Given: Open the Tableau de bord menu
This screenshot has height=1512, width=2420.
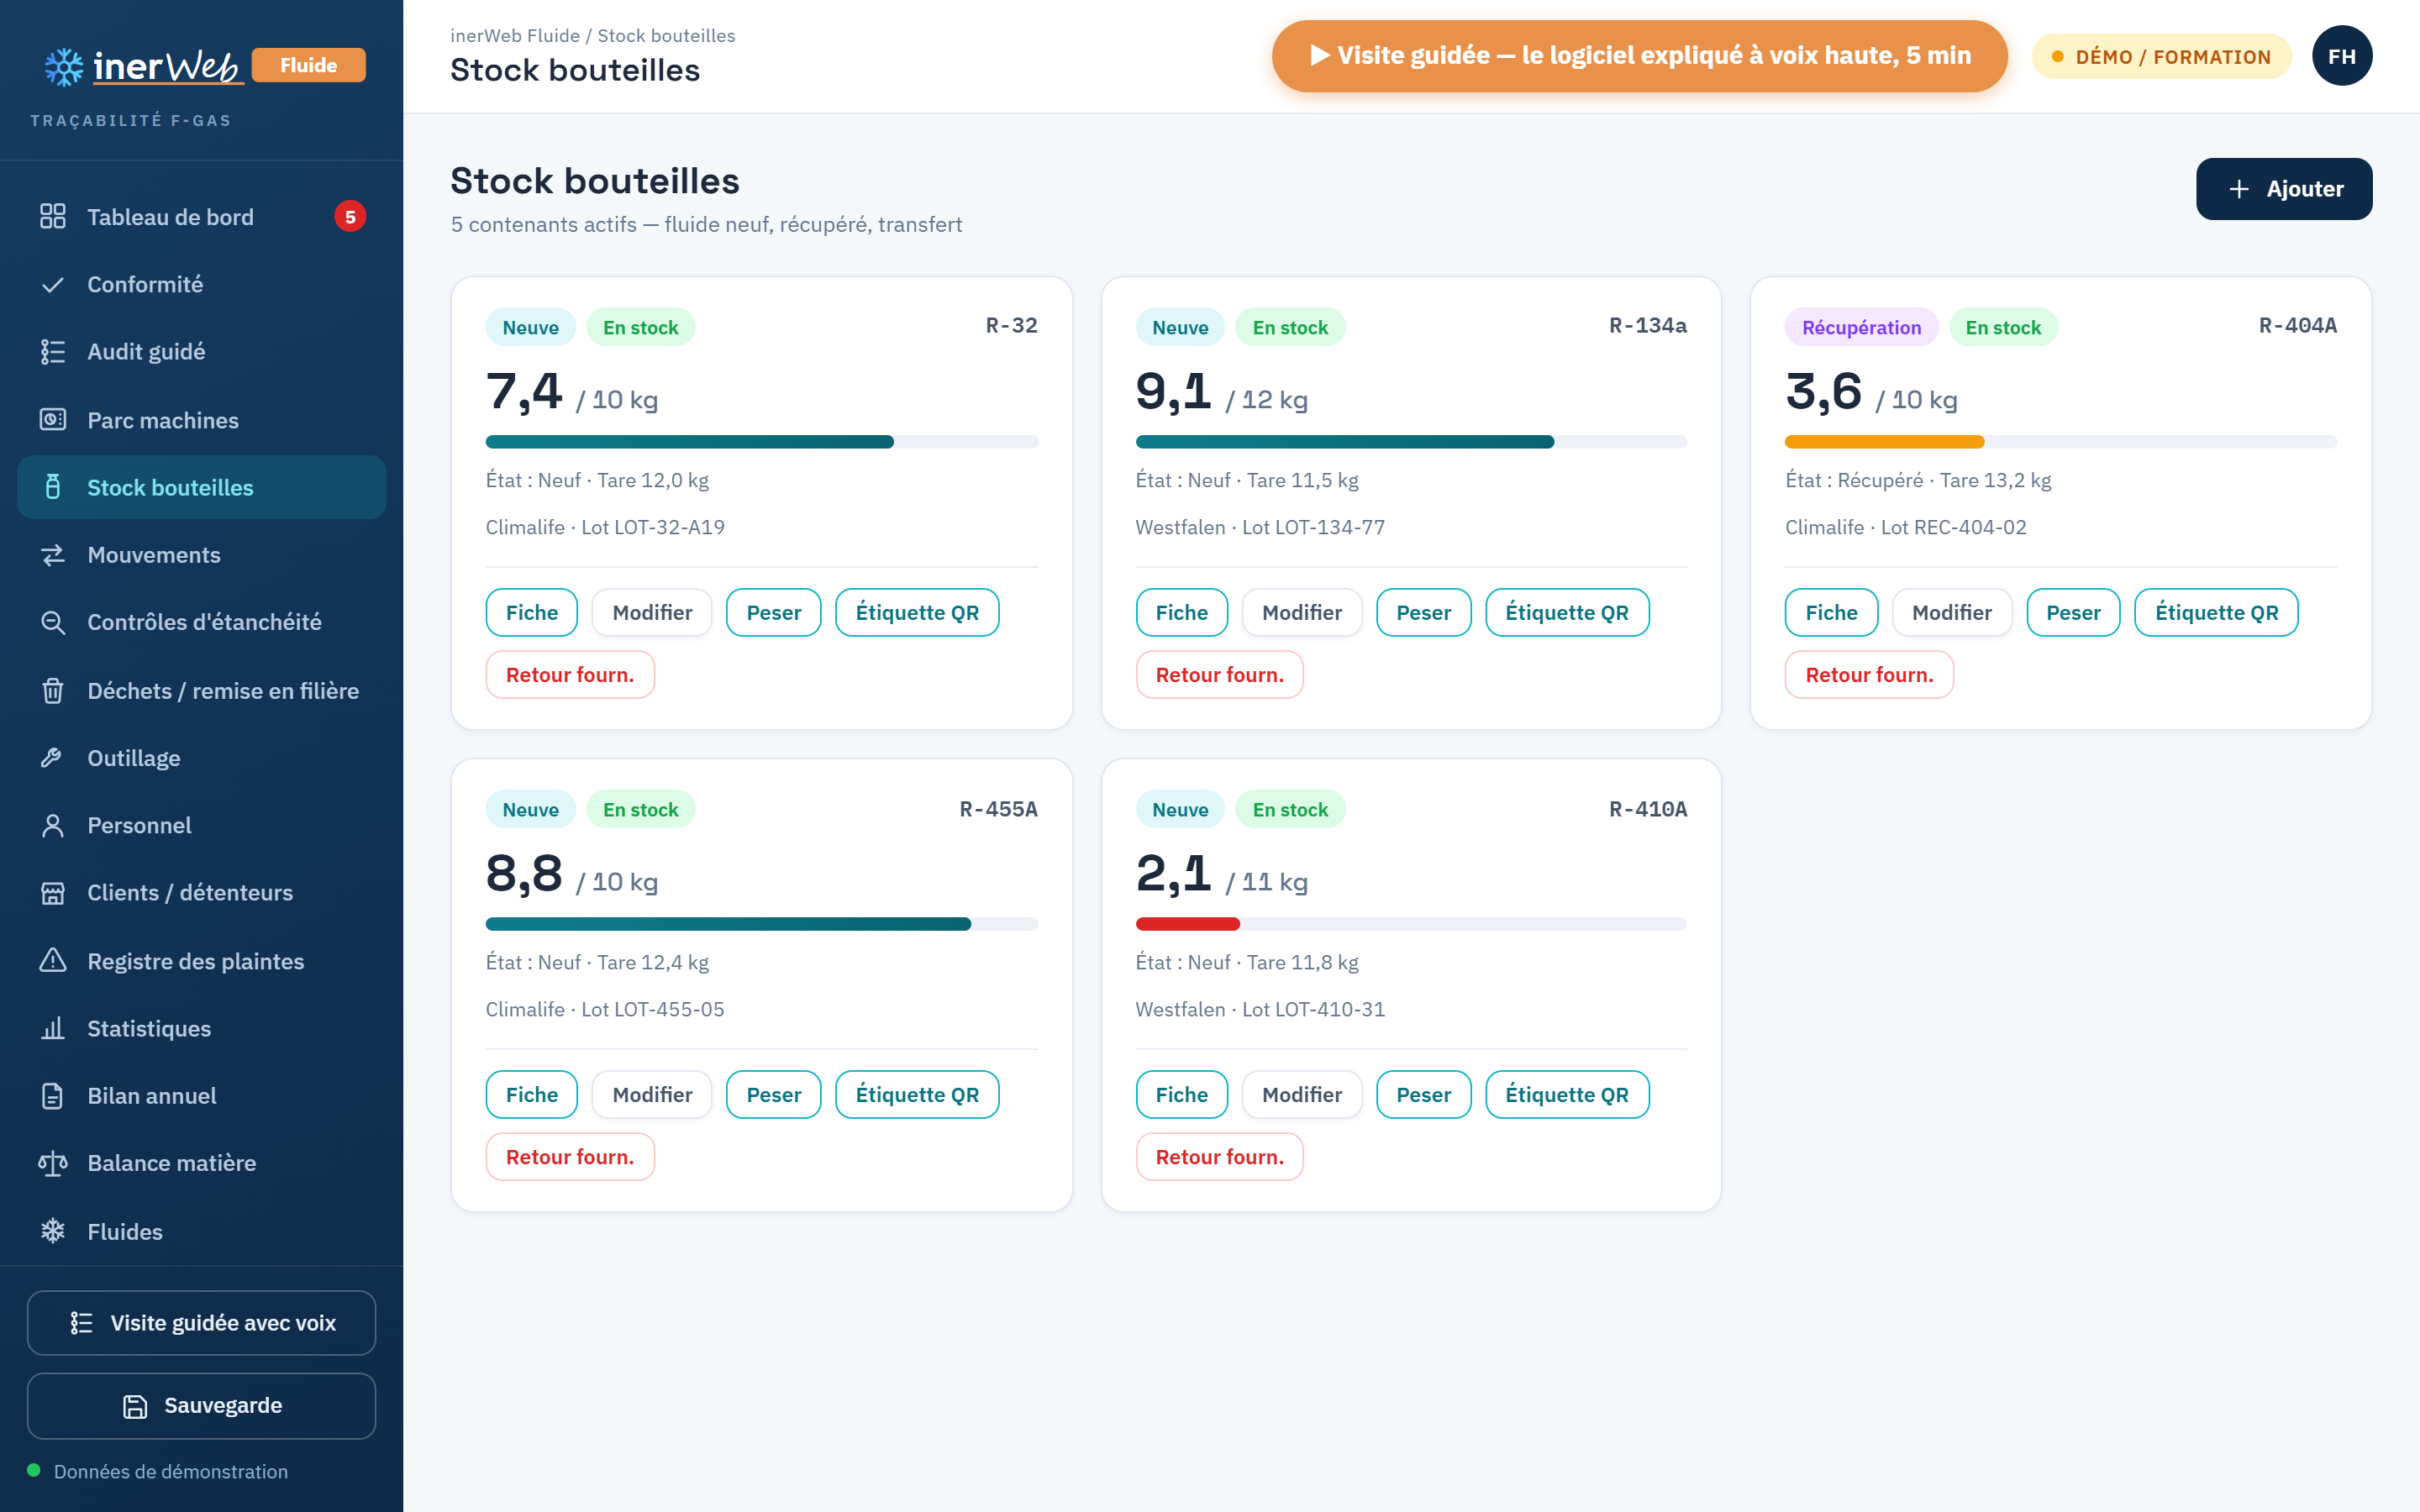Looking at the screenshot, I should pos(202,216).
